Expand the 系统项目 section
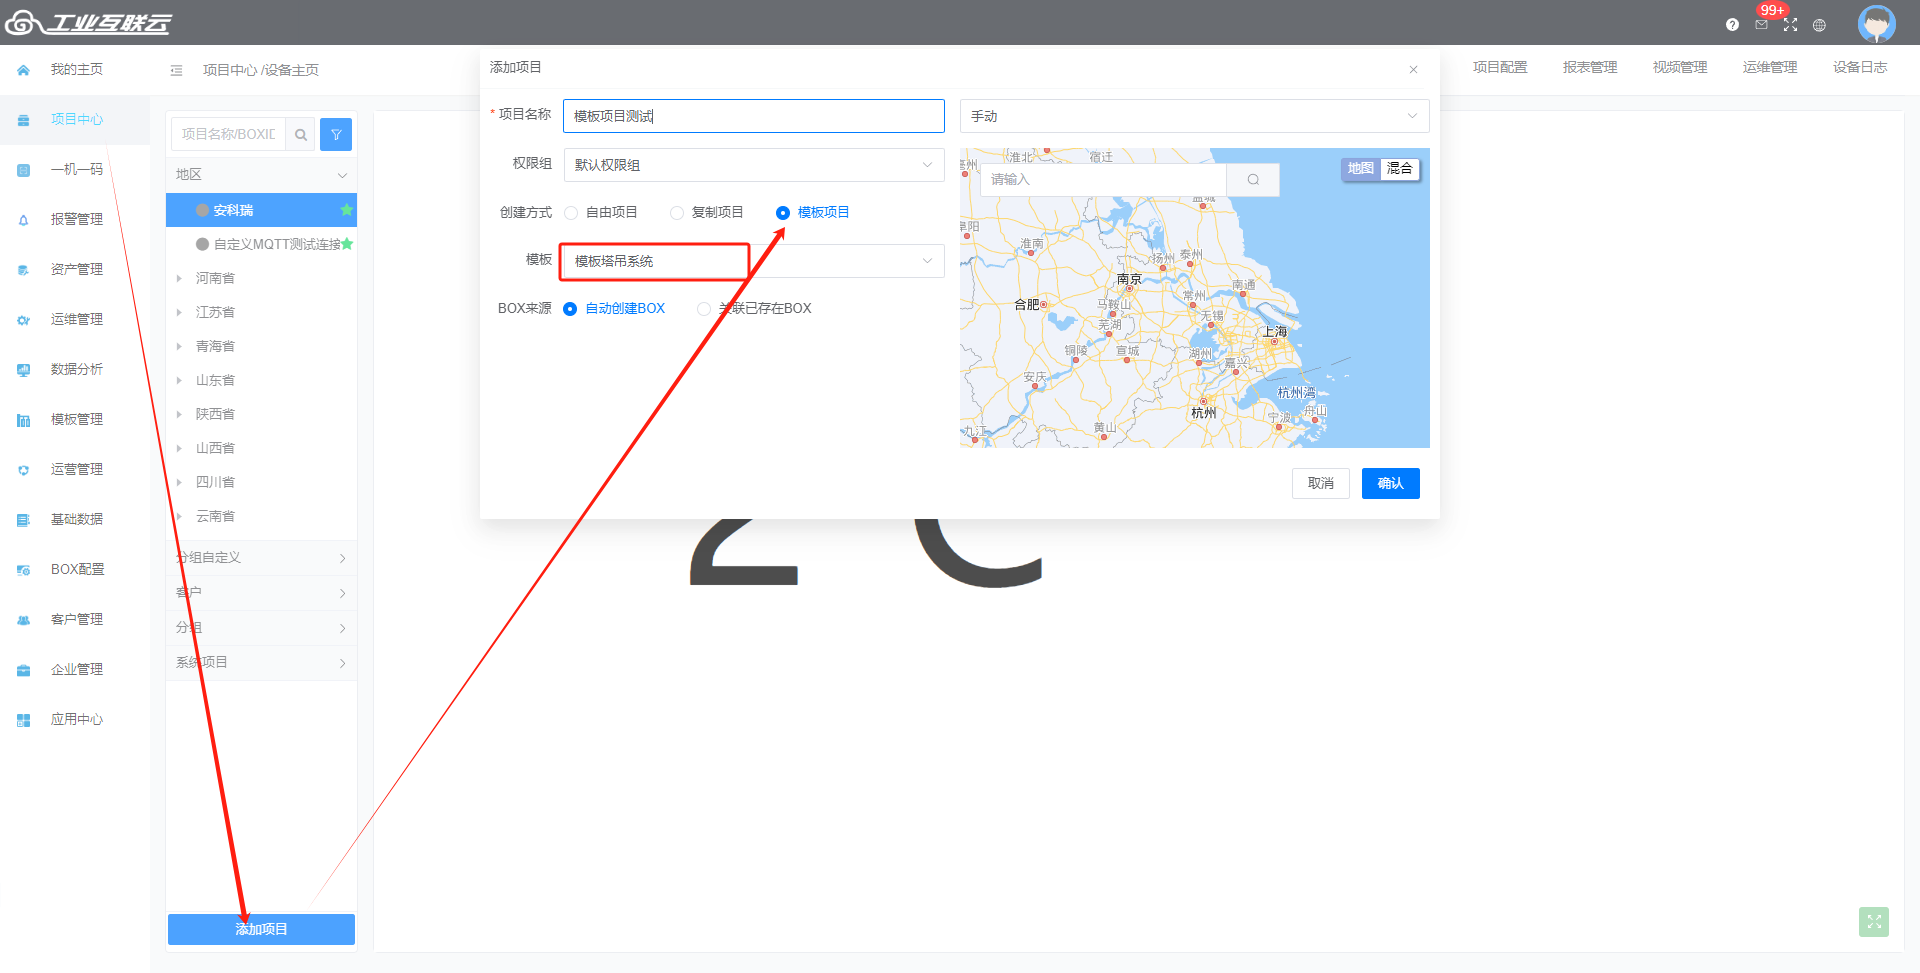Screen dimensions: 1920x973 pyautogui.click(x=261, y=663)
